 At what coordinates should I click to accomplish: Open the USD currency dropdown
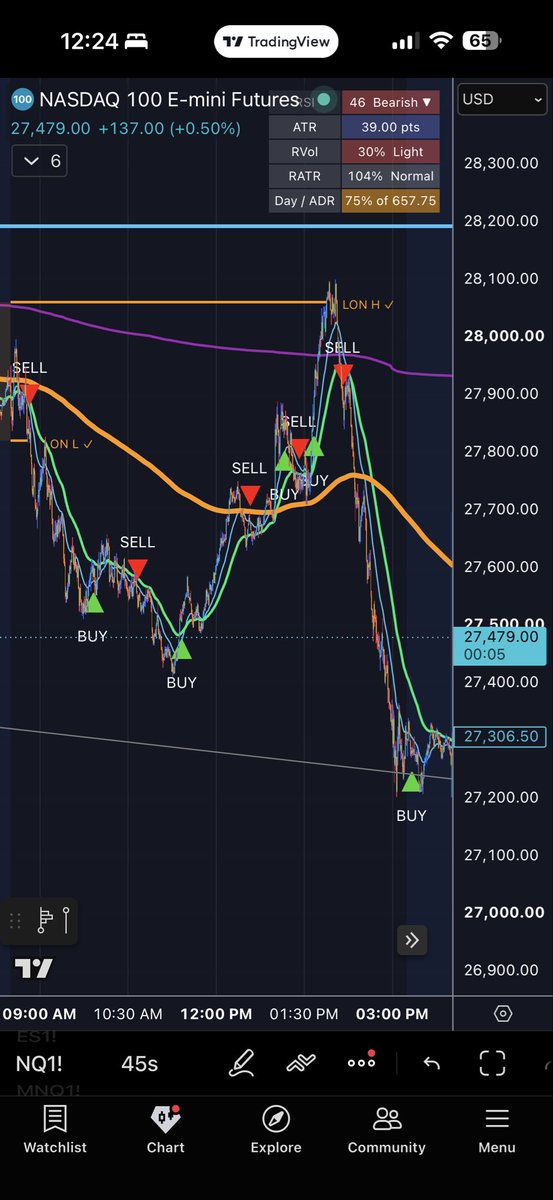502,99
